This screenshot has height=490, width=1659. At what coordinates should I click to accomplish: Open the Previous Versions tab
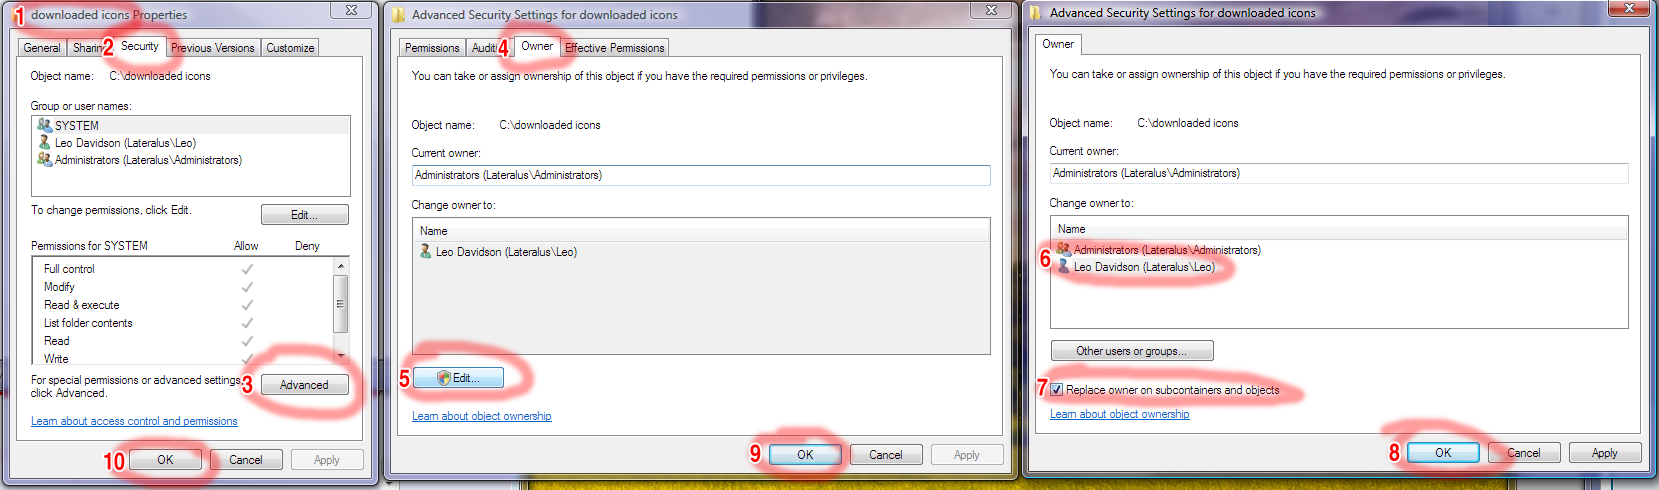(212, 48)
